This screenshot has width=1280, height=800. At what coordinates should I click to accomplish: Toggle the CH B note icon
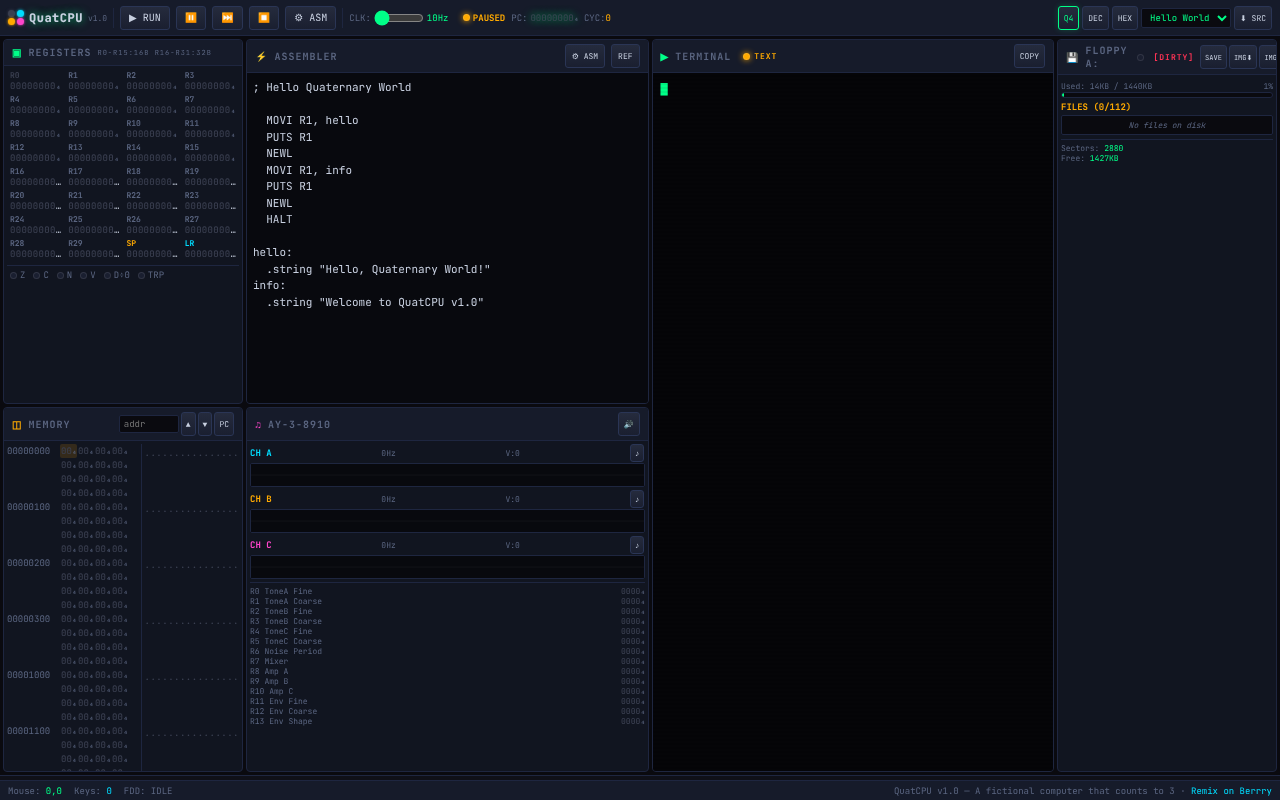[x=637, y=499]
